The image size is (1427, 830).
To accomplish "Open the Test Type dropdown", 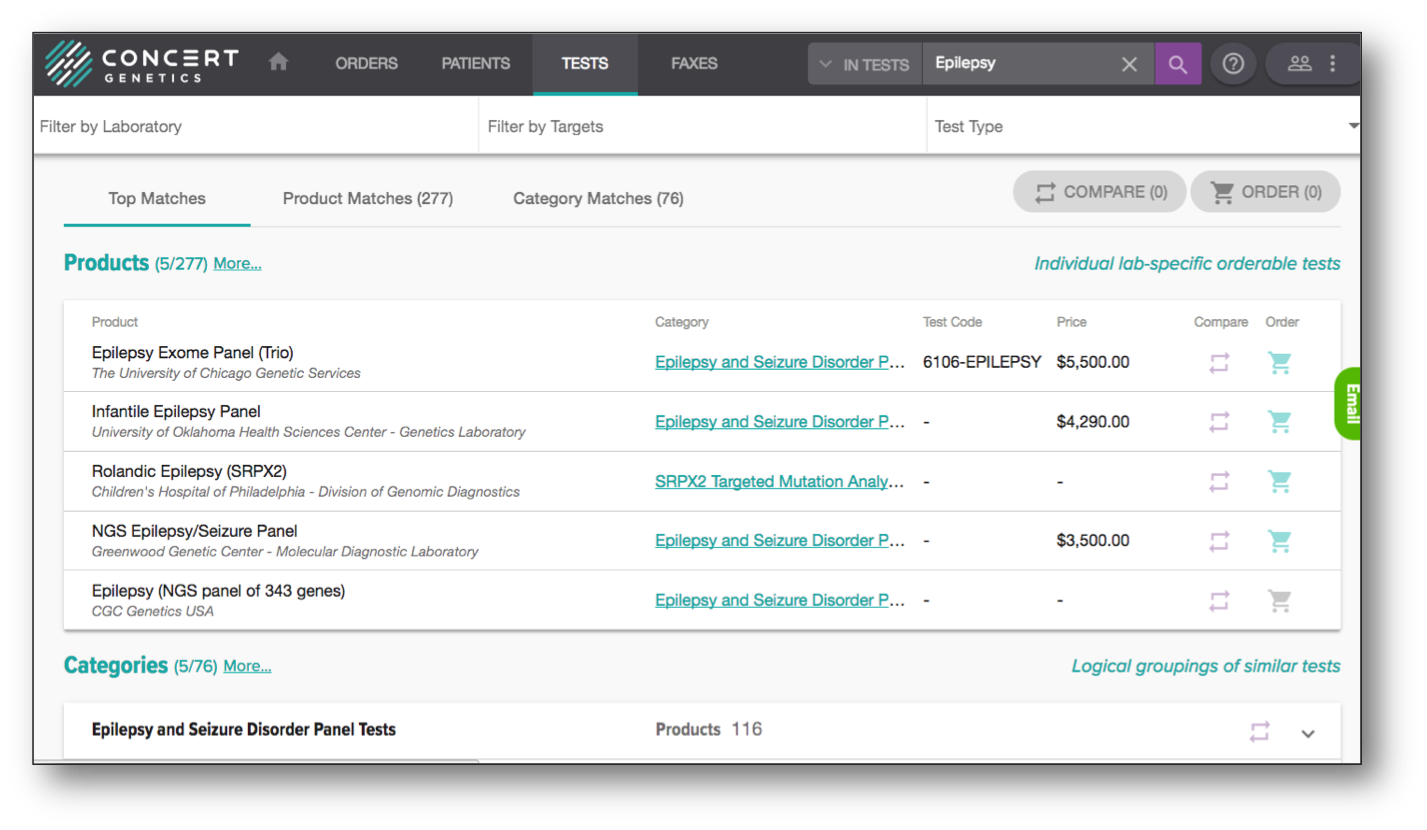I will [1143, 126].
